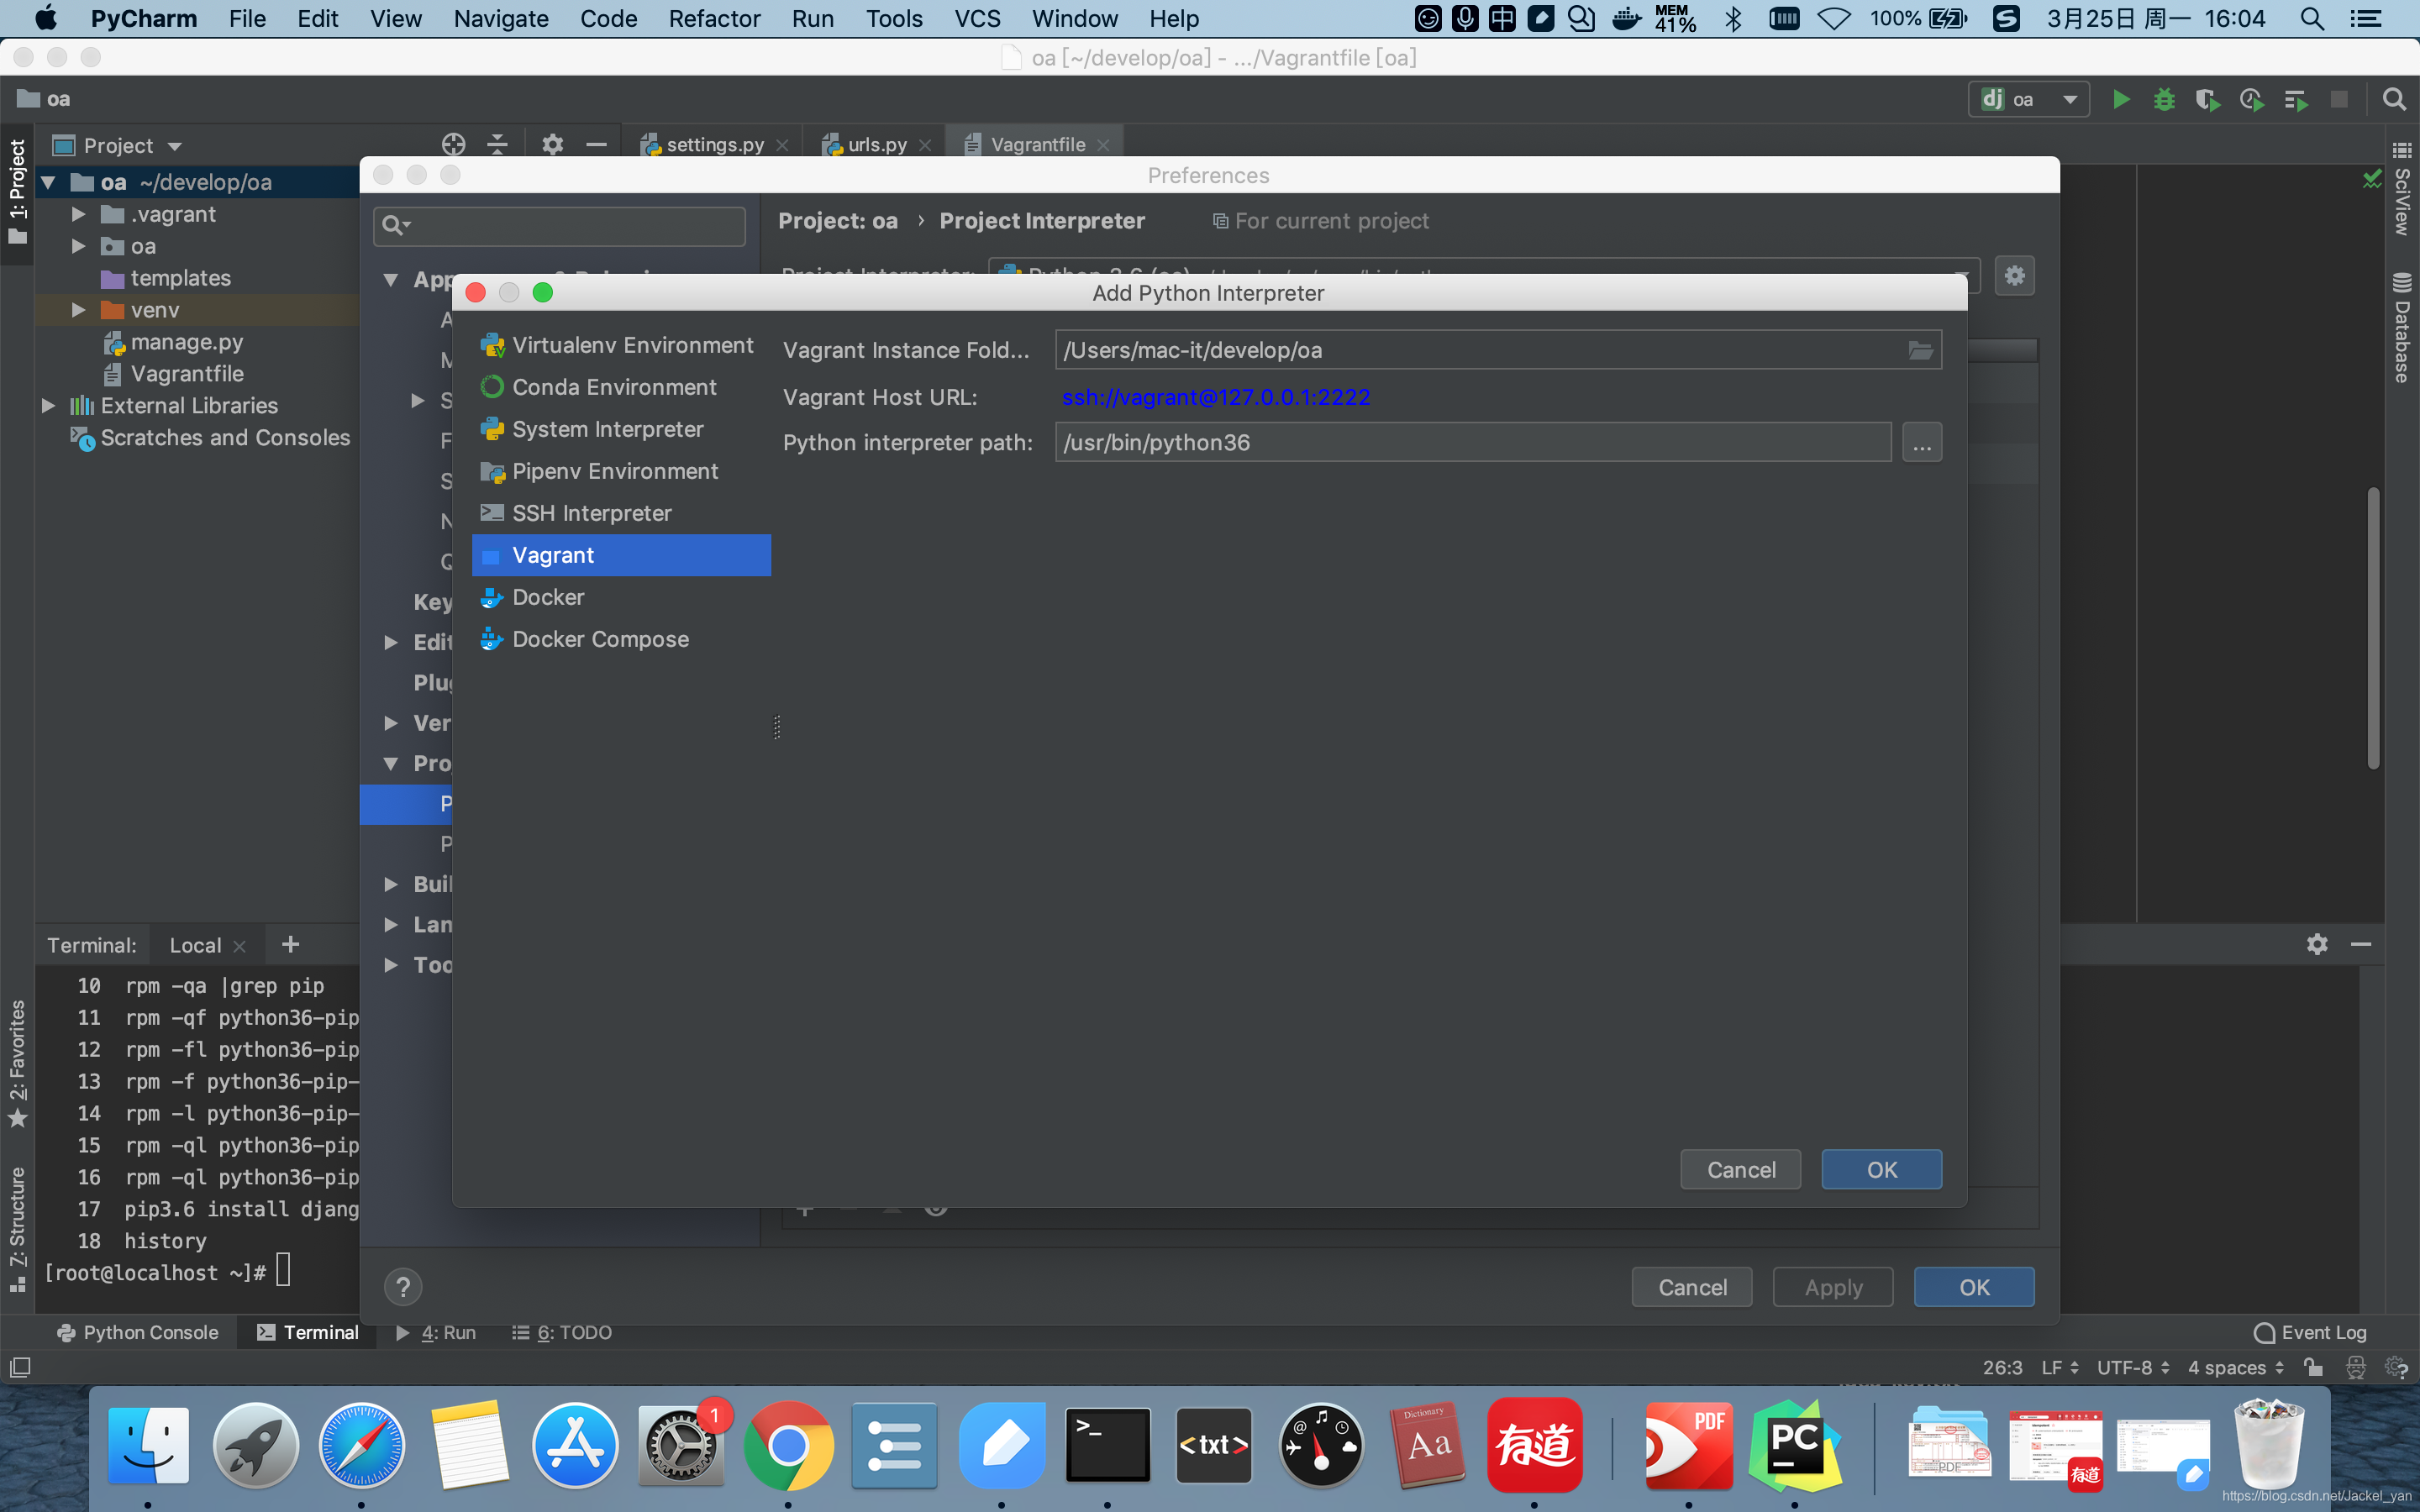Click PyCharm icon in the Dock
Image resolution: width=2420 pixels, height=1512 pixels.
[x=1794, y=1444]
